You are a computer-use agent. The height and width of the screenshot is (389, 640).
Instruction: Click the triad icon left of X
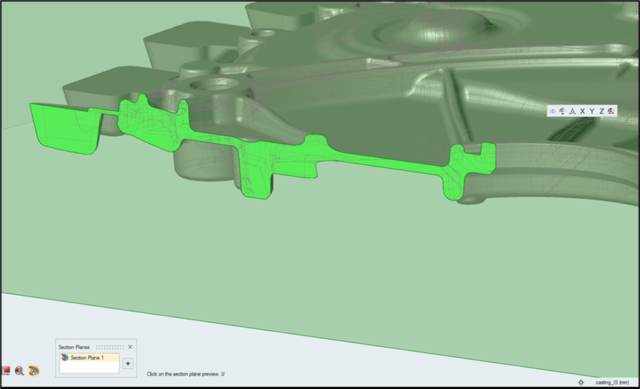[572, 111]
